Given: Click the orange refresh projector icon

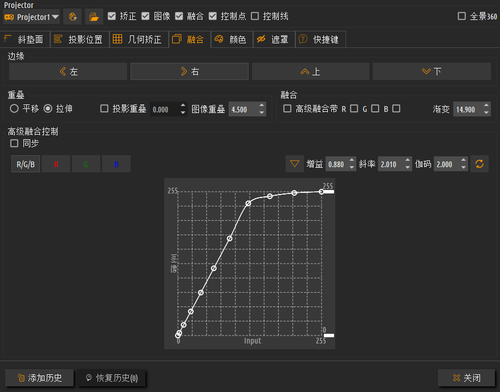Looking at the screenshot, I should [x=73, y=17].
